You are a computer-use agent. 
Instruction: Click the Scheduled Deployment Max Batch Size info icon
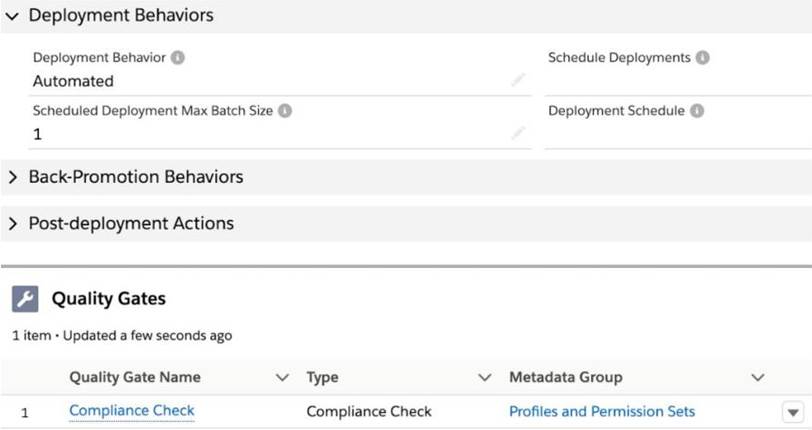(285, 111)
